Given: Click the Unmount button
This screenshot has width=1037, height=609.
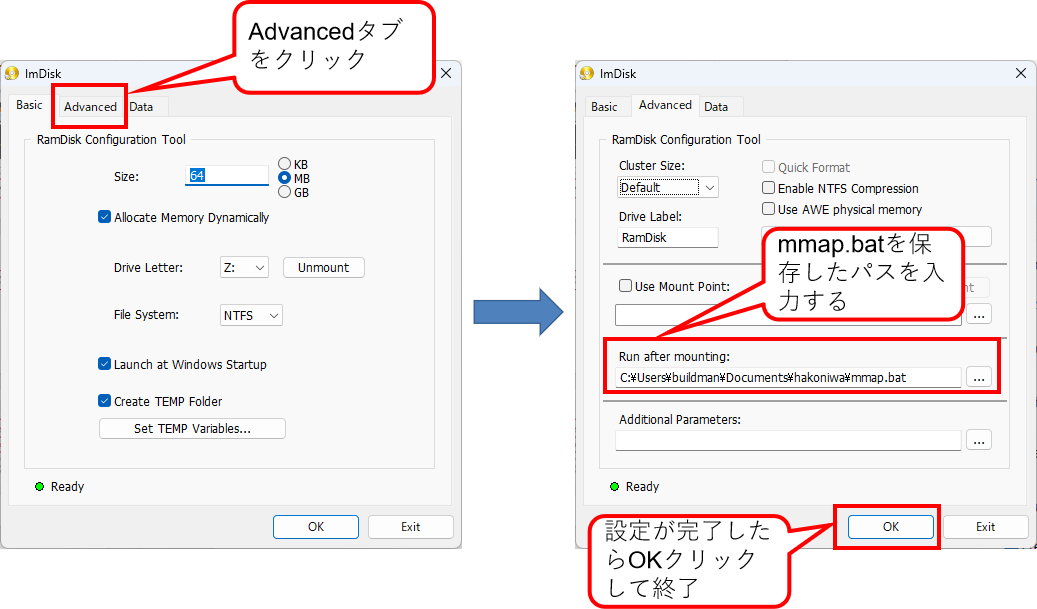Looking at the screenshot, I should (x=323, y=267).
